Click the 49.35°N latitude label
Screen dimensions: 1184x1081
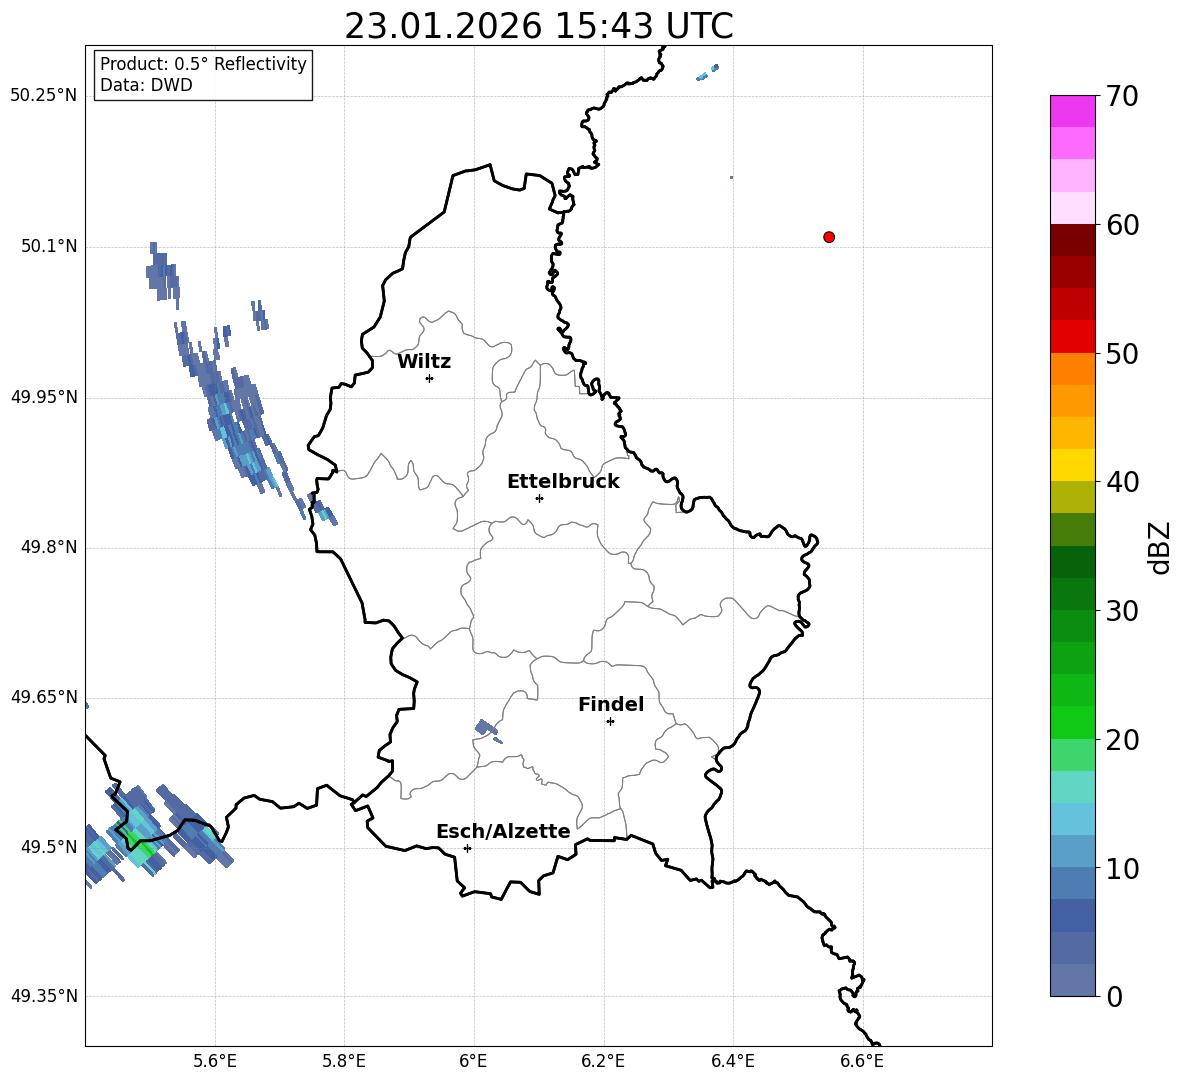pyautogui.click(x=44, y=996)
